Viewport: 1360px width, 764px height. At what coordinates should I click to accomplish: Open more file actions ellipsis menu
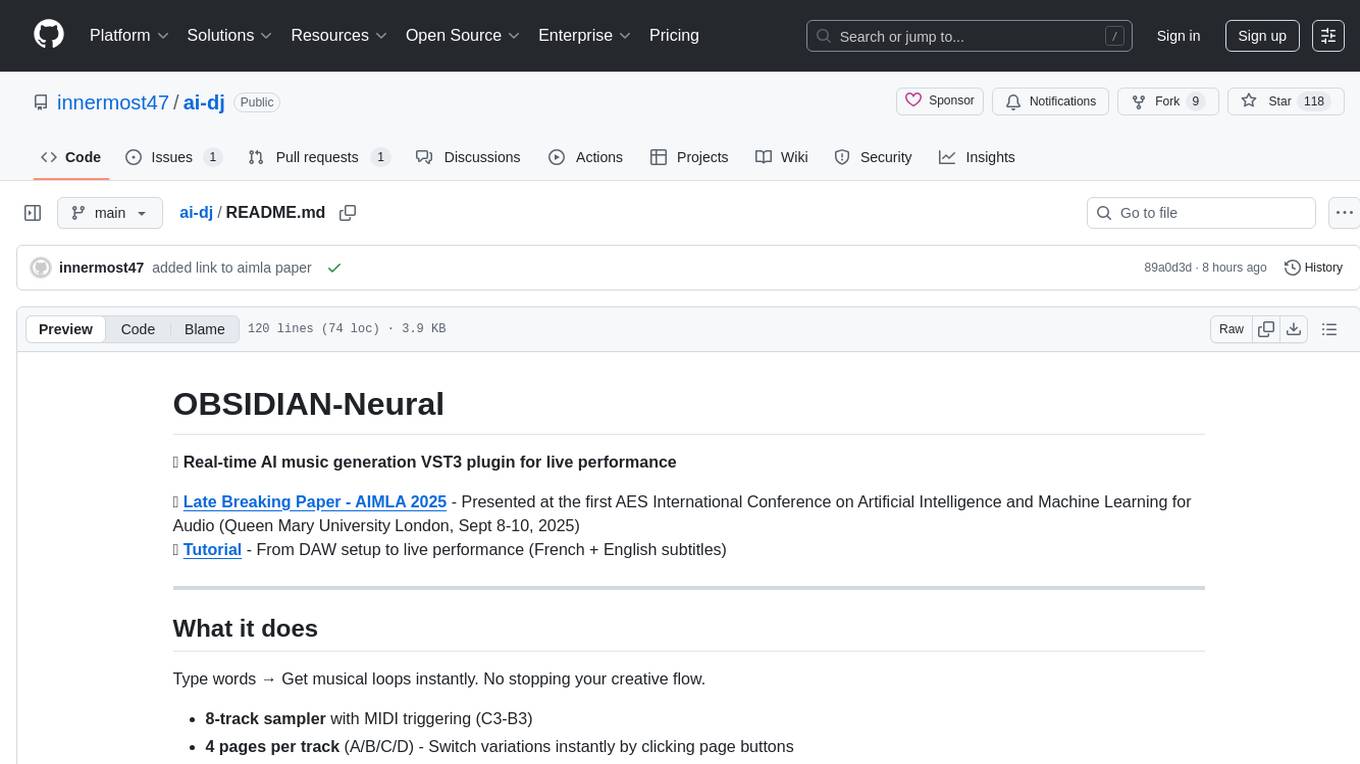pyautogui.click(x=1345, y=213)
